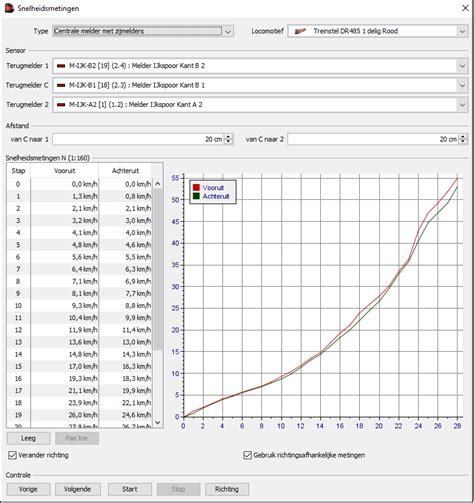The height and width of the screenshot is (503, 474).
Task: Click the red locomotive icon in Locomotief field
Action: tap(300, 31)
